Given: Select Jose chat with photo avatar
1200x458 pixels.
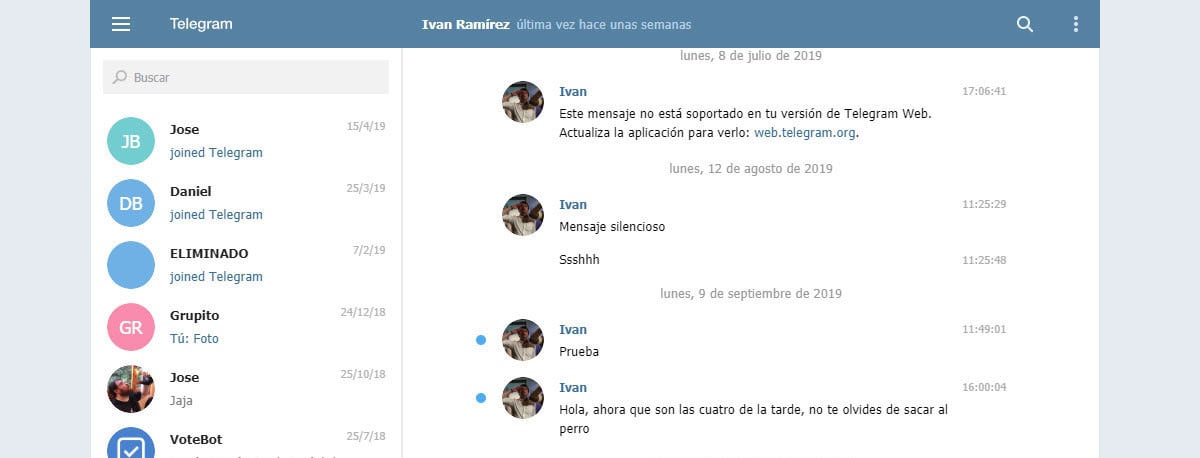Looking at the screenshot, I should pos(131,389).
